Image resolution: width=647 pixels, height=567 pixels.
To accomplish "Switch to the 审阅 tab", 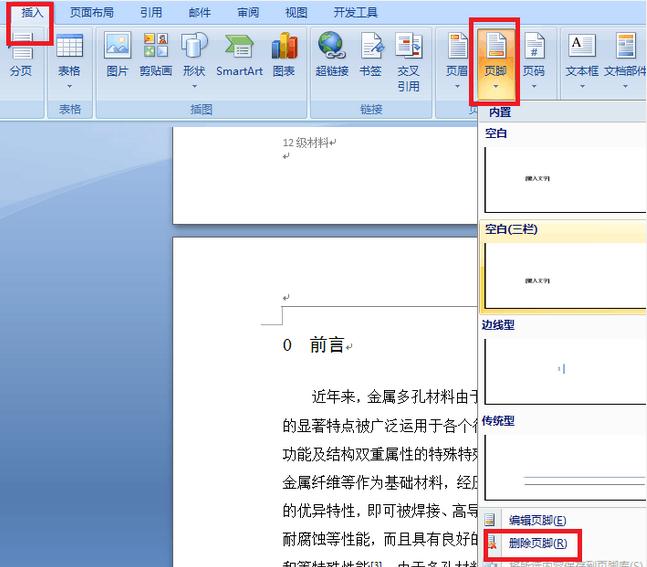I will pos(248,12).
